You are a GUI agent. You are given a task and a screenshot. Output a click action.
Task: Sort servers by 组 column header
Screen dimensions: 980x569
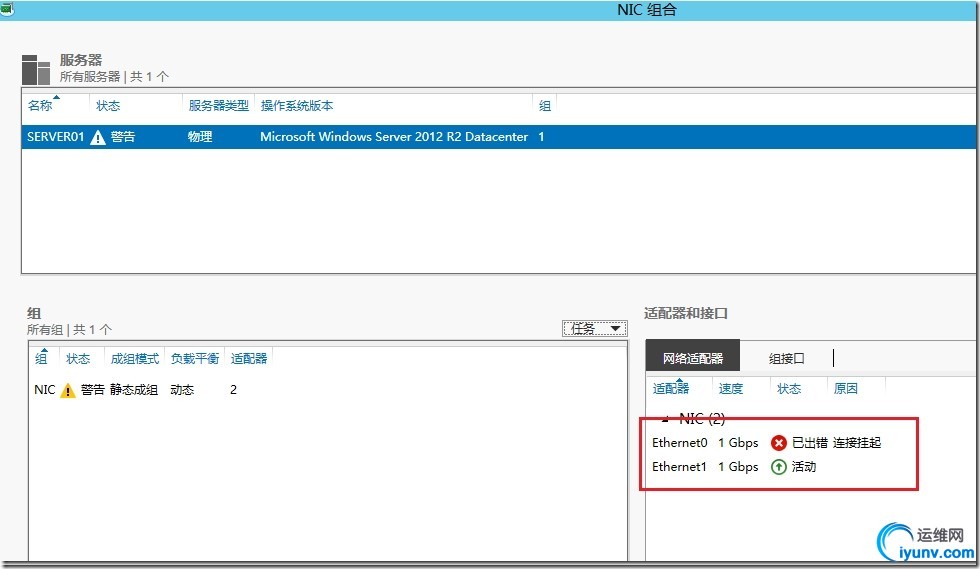point(545,106)
